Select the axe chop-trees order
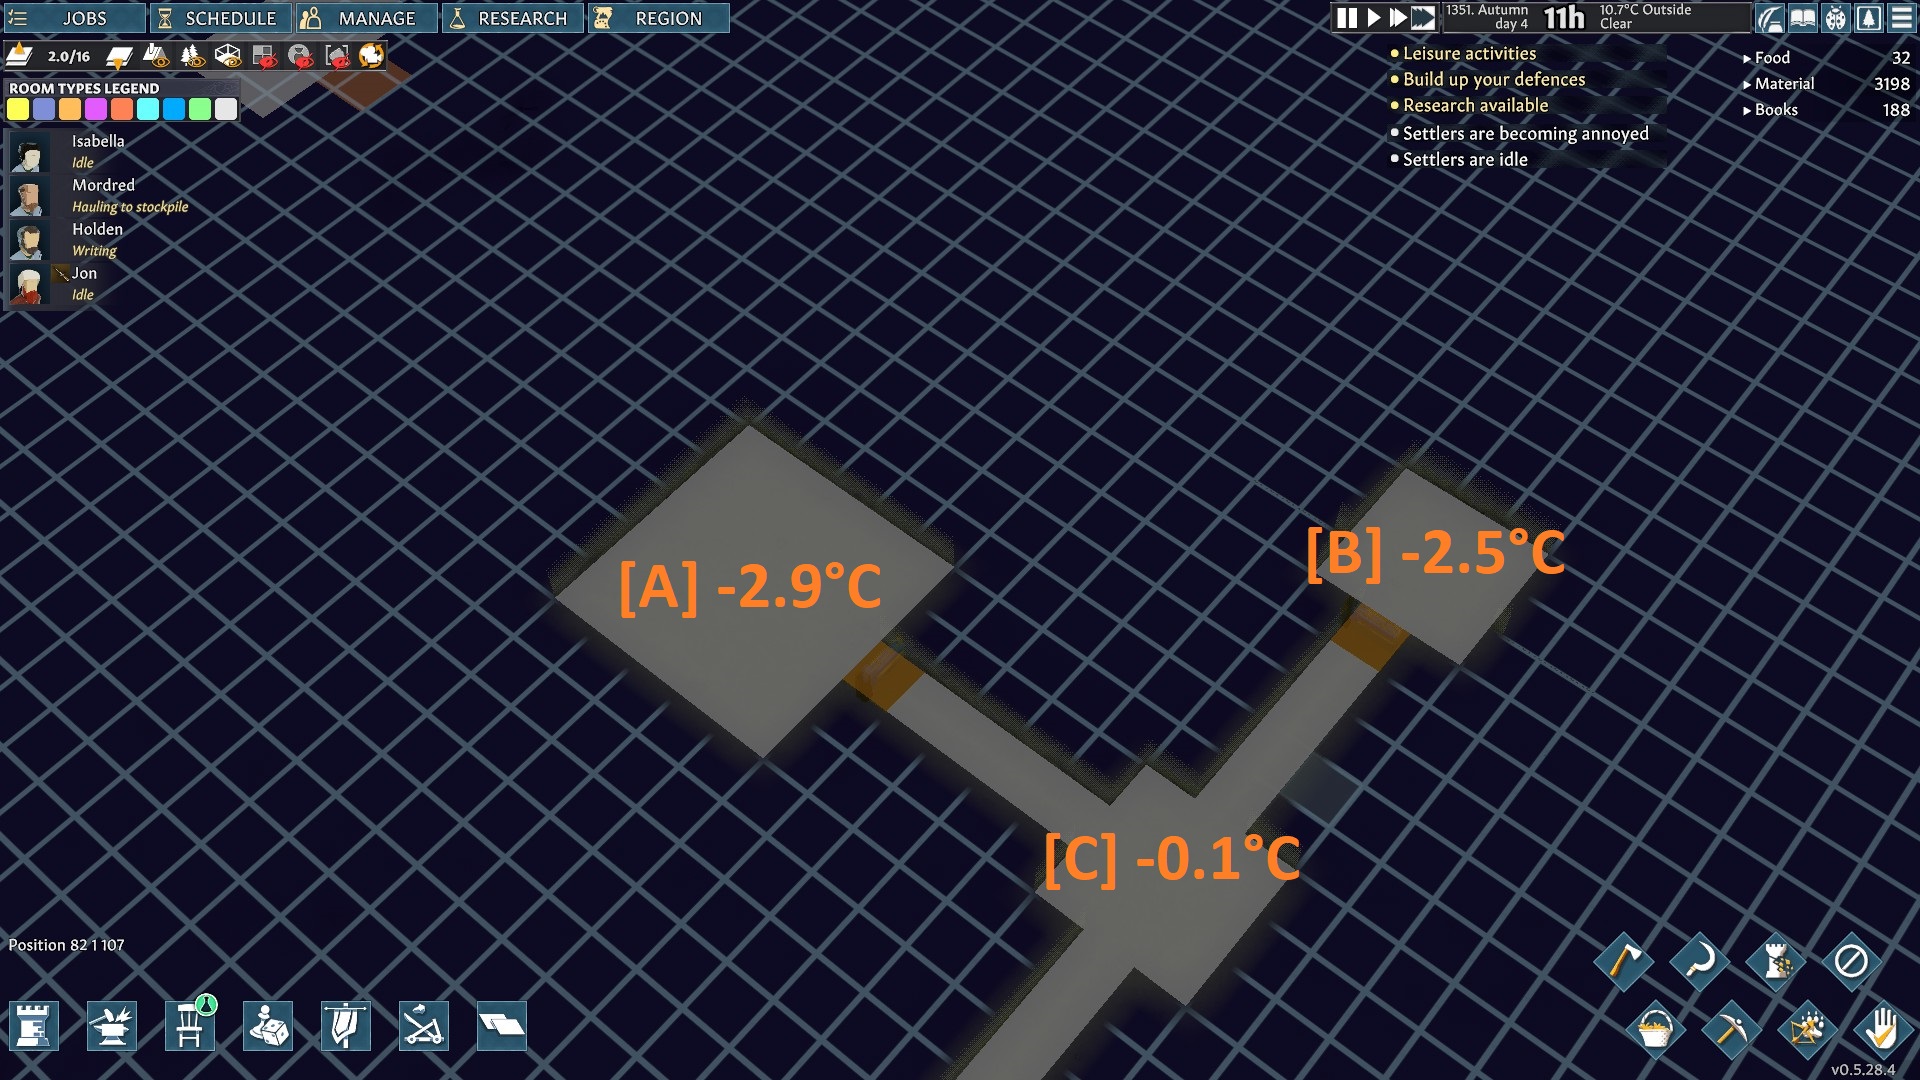 (x=1624, y=961)
